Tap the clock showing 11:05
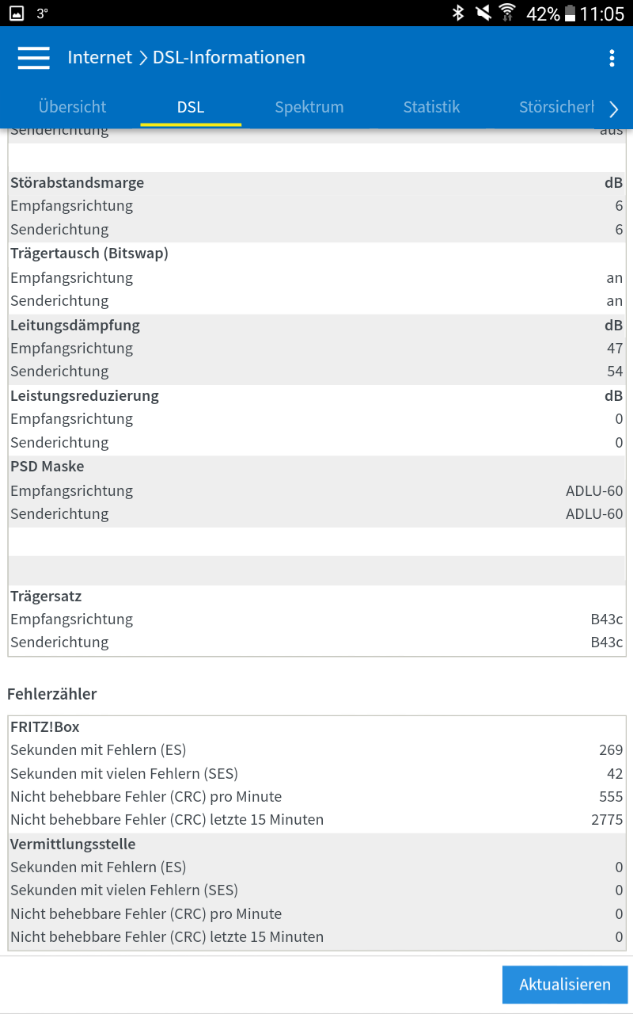633x1014 pixels. coord(603,14)
